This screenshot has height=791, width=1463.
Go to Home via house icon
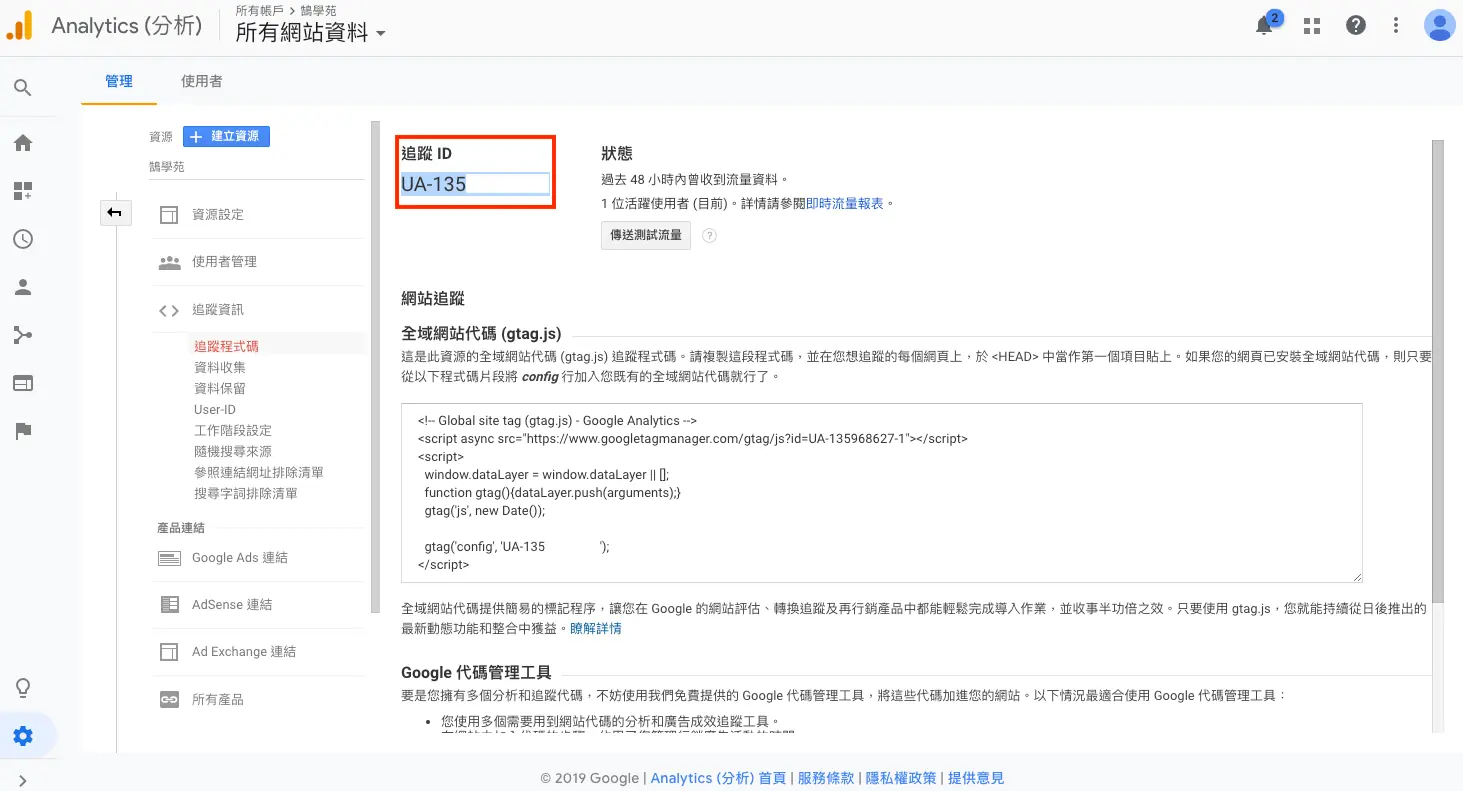tap(22, 143)
